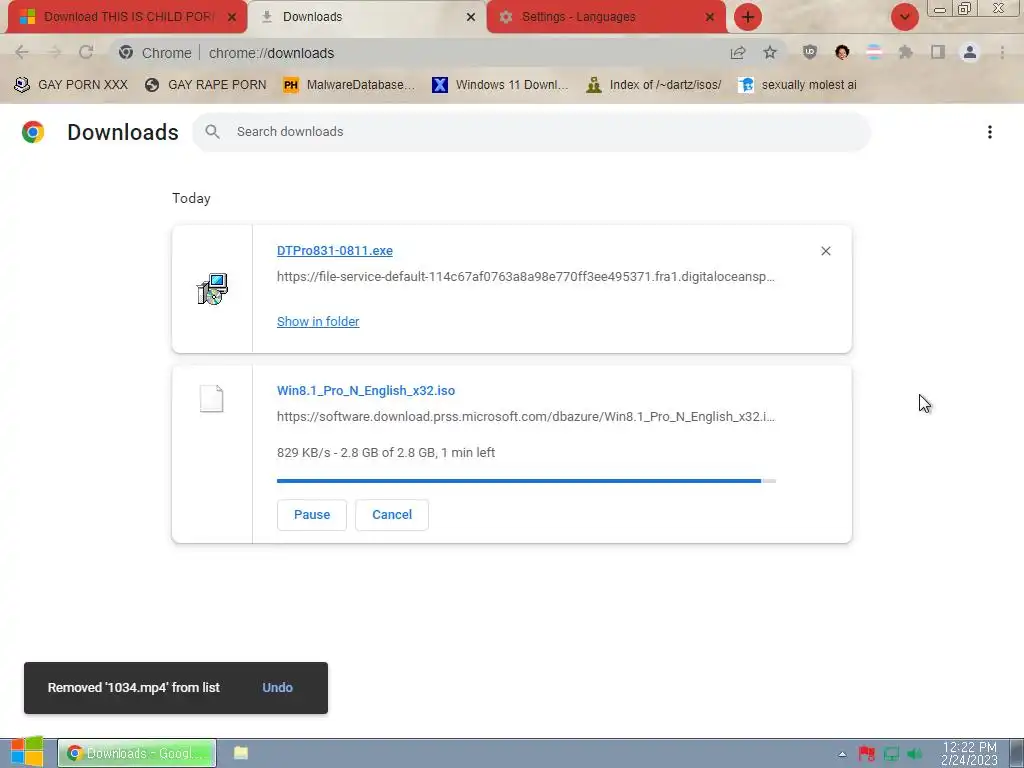Show hidden tray icons arrow
The height and width of the screenshot is (768, 1024).
click(842, 754)
